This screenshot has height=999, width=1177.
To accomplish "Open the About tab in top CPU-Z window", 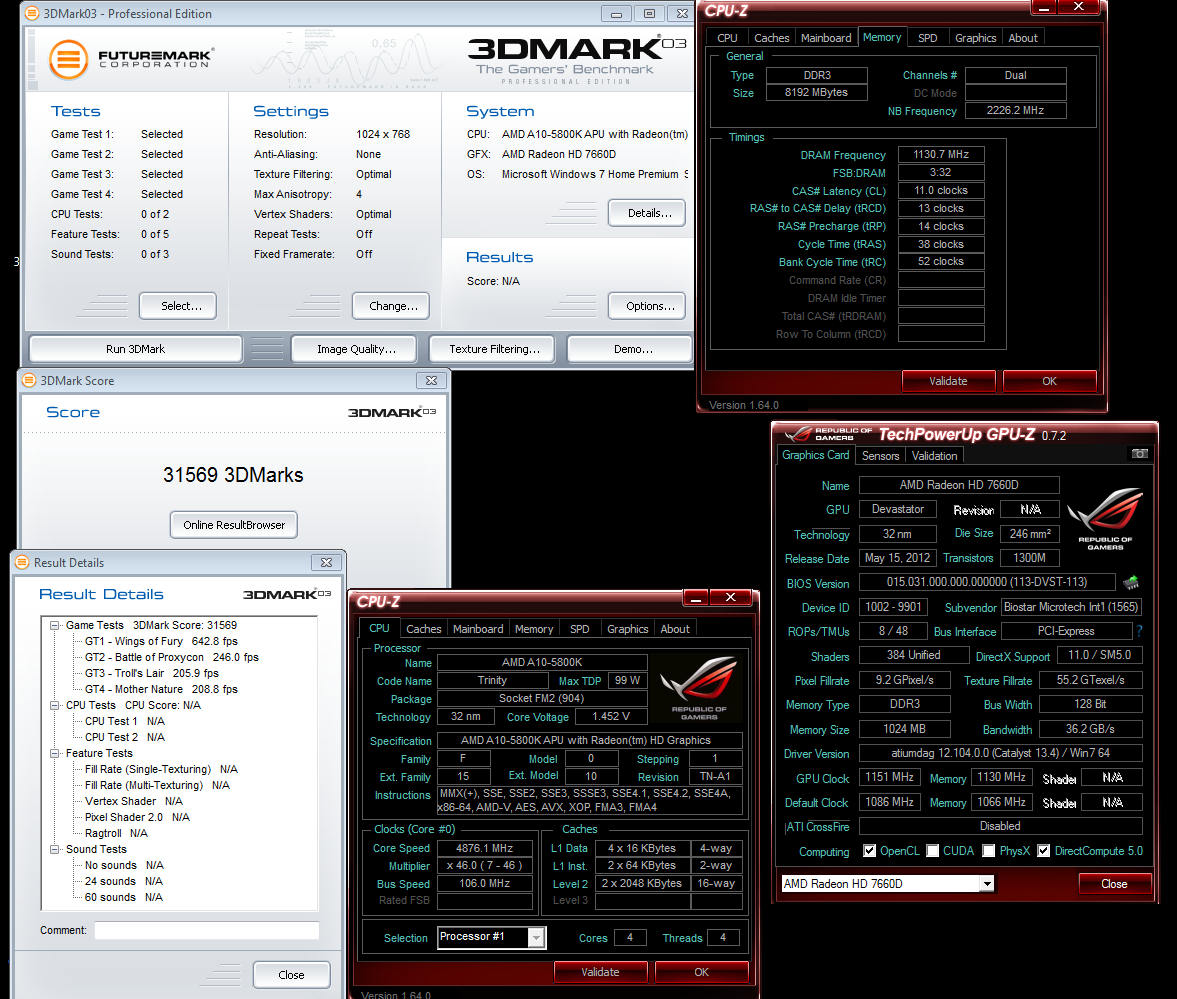I will tap(1023, 38).
